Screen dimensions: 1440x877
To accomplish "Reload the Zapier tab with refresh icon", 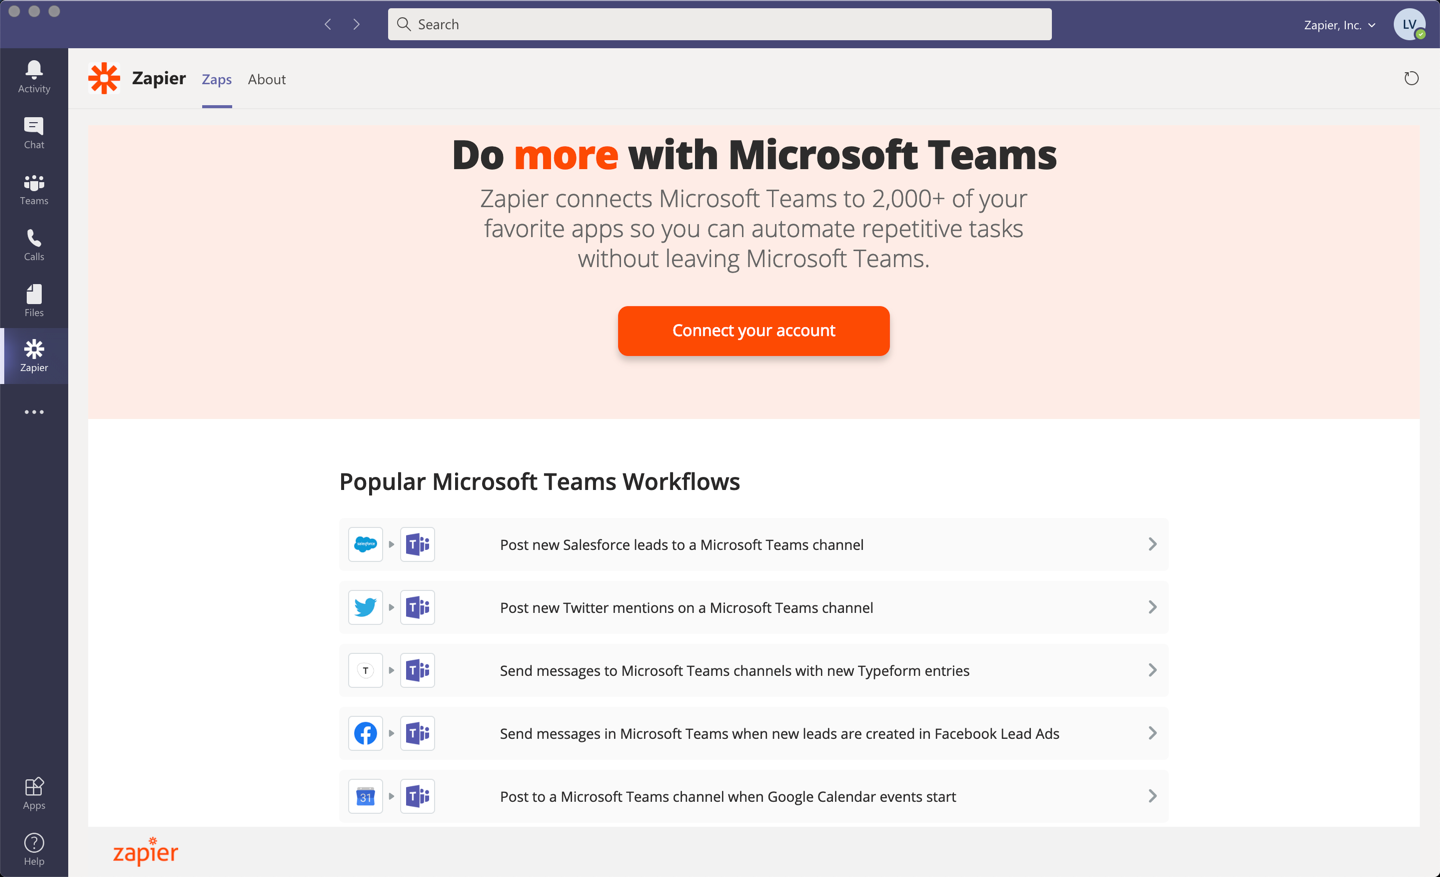I will (x=1411, y=78).
